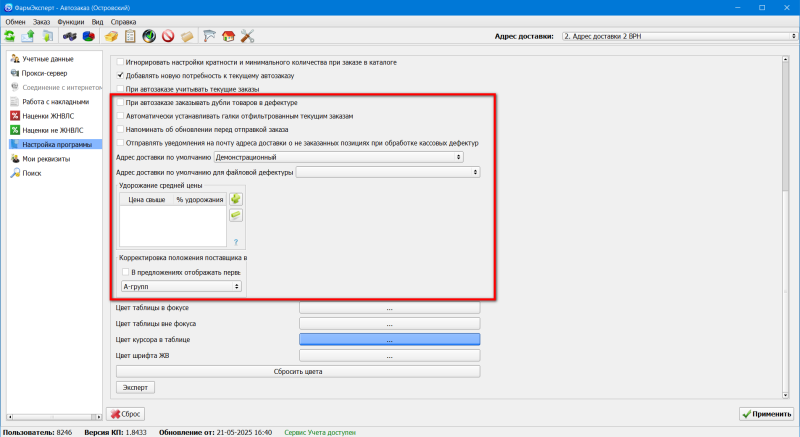Click the pie chart toolbar icon
Image resolution: width=800 pixels, height=437 pixels.
coord(89,36)
